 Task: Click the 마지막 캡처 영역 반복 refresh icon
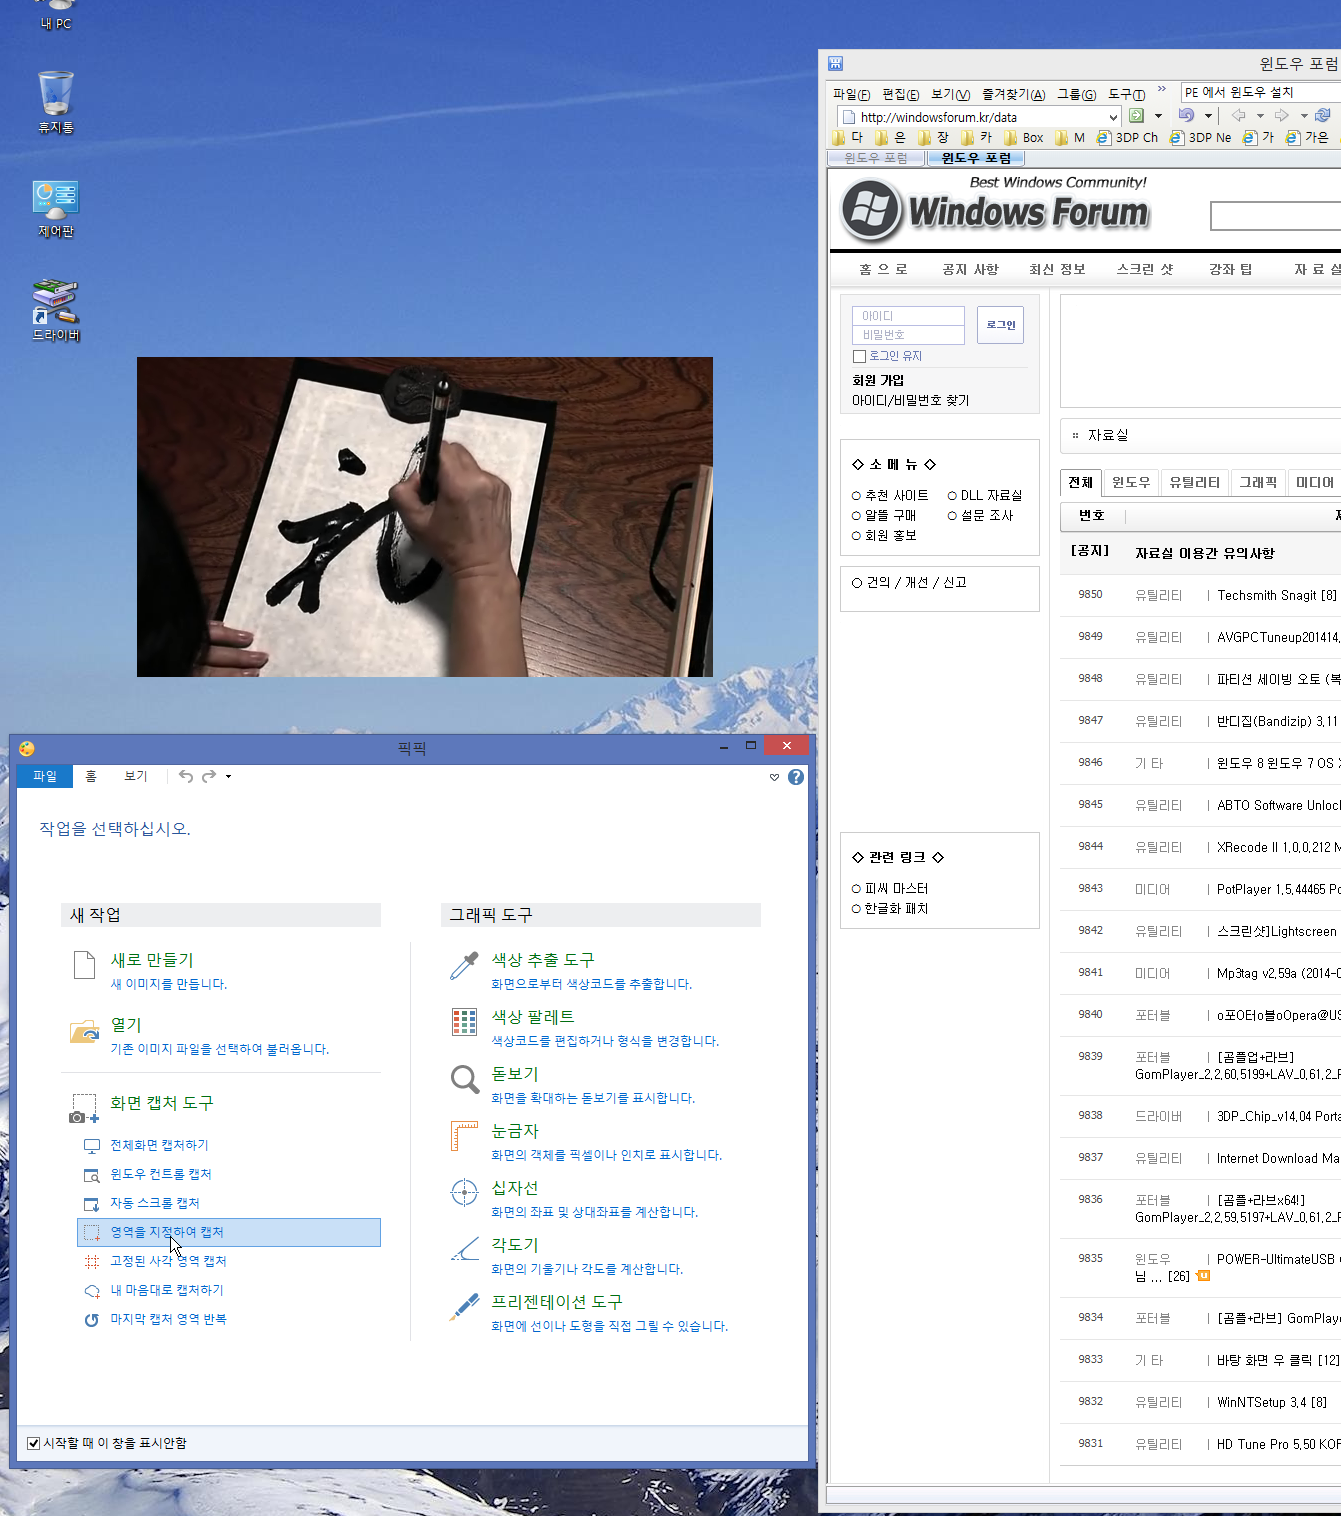pyautogui.click(x=92, y=1320)
